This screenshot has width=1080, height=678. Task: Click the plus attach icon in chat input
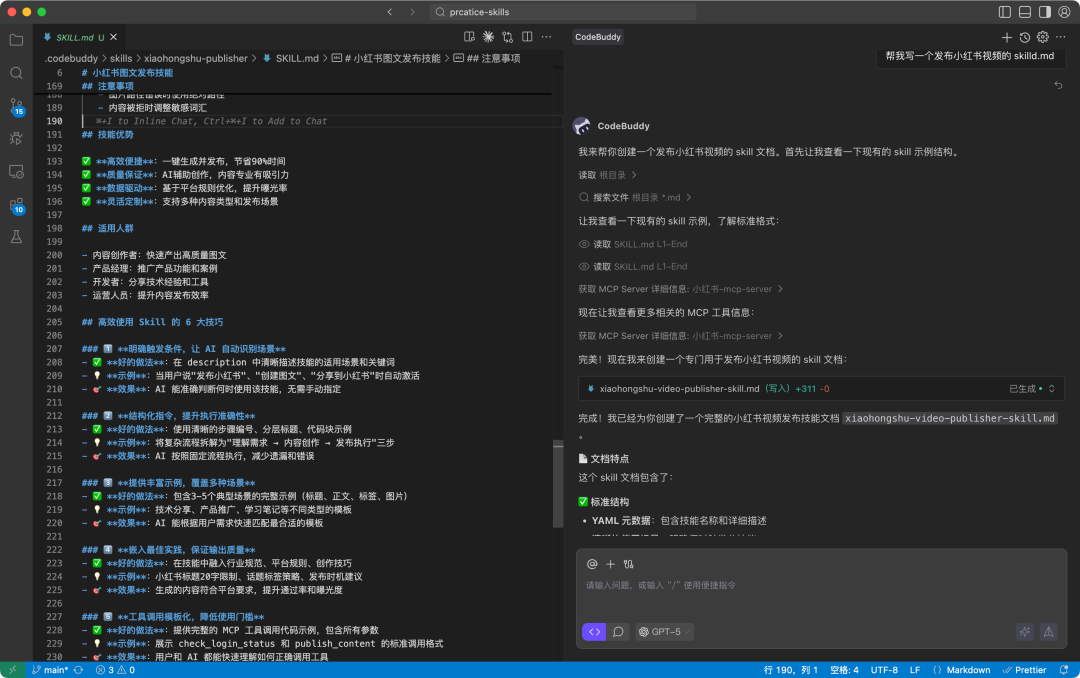tap(610, 564)
